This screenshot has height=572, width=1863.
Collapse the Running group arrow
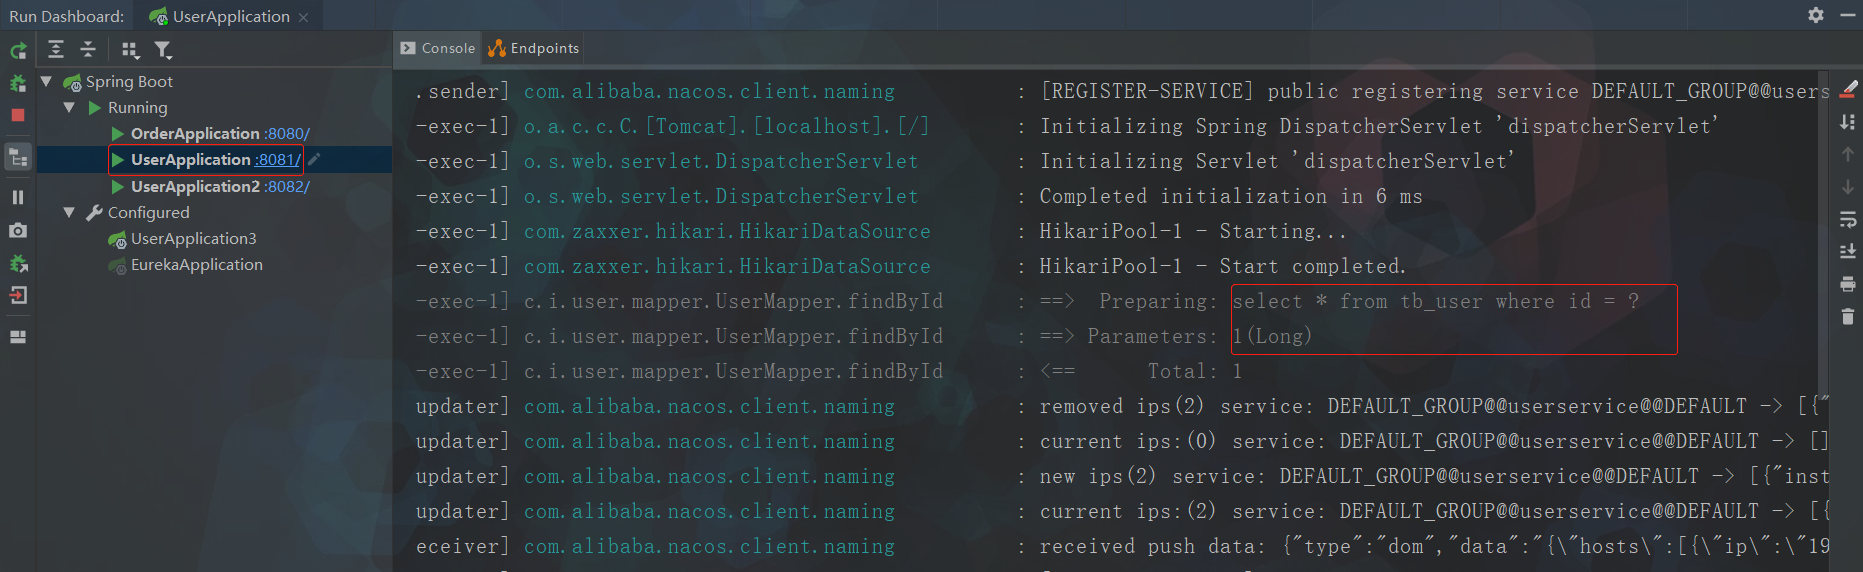(69, 107)
